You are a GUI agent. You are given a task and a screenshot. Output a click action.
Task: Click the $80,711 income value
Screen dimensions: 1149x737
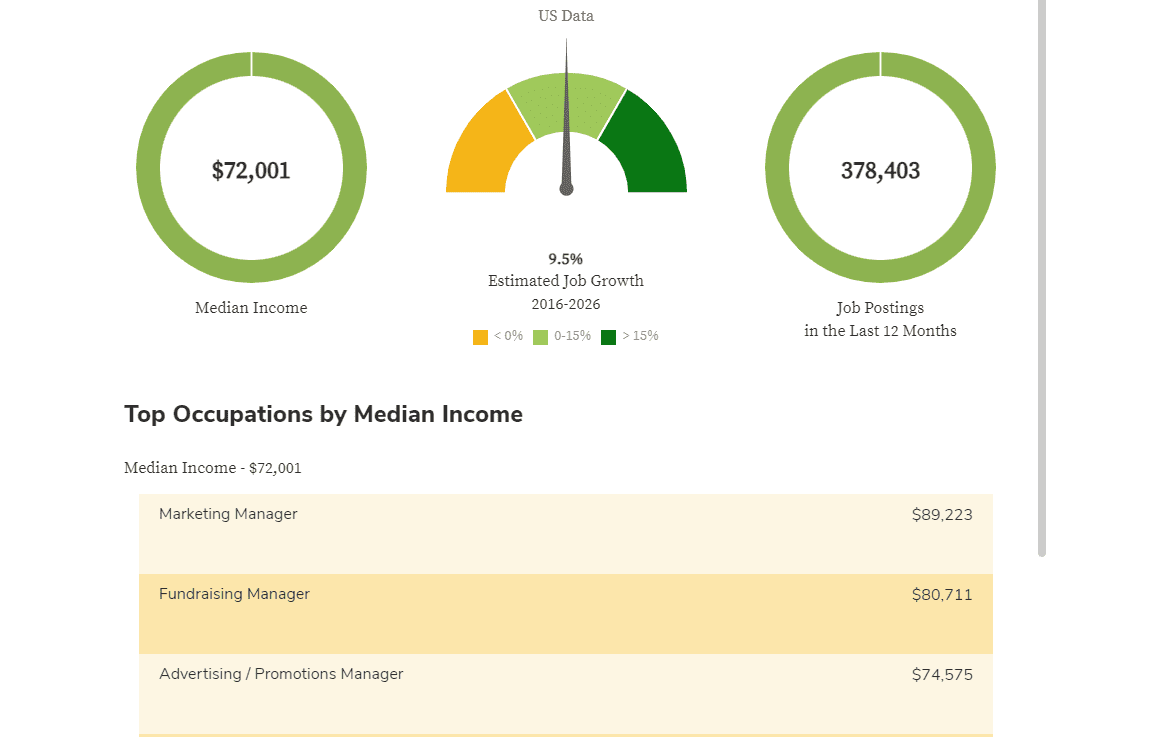[942, 595]
